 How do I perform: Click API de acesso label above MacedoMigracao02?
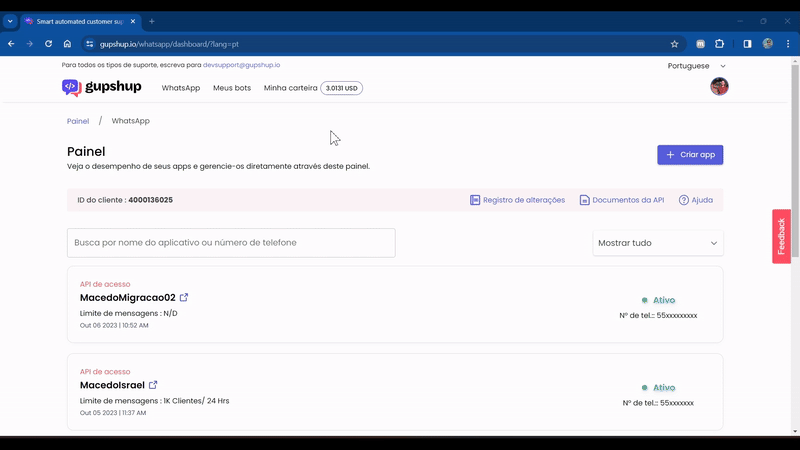pos(105,284)
